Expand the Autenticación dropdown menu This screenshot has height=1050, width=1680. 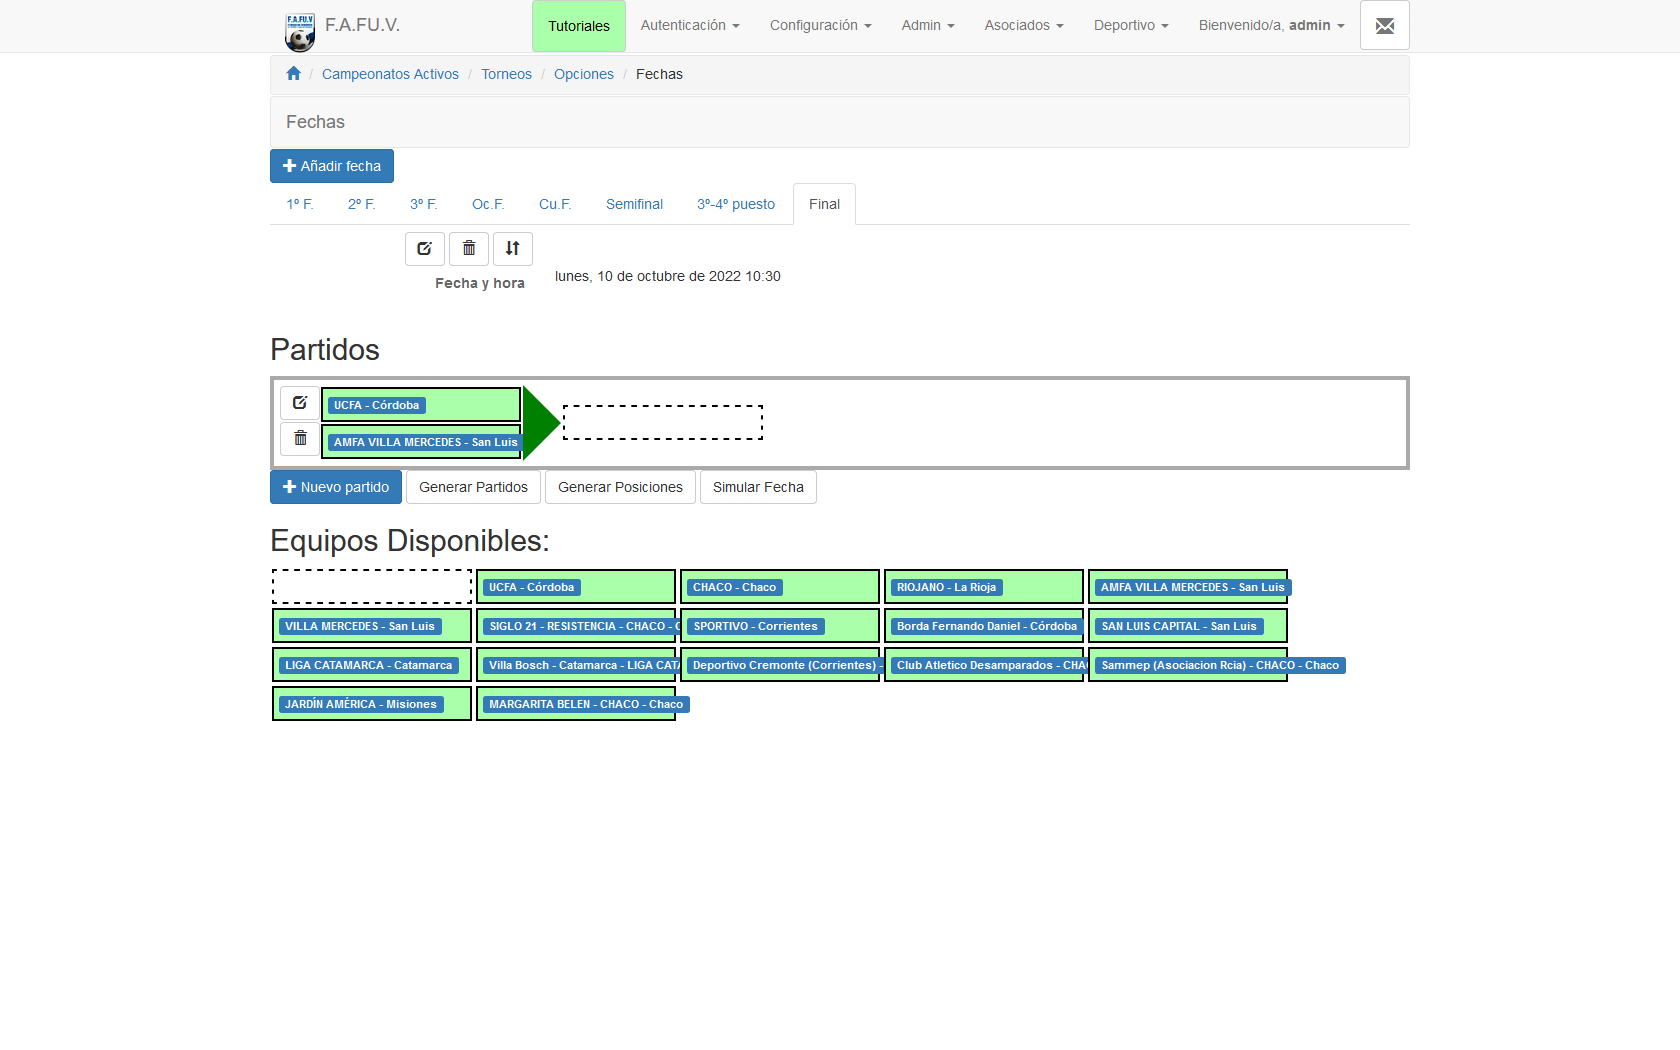(x=690, y=26)
